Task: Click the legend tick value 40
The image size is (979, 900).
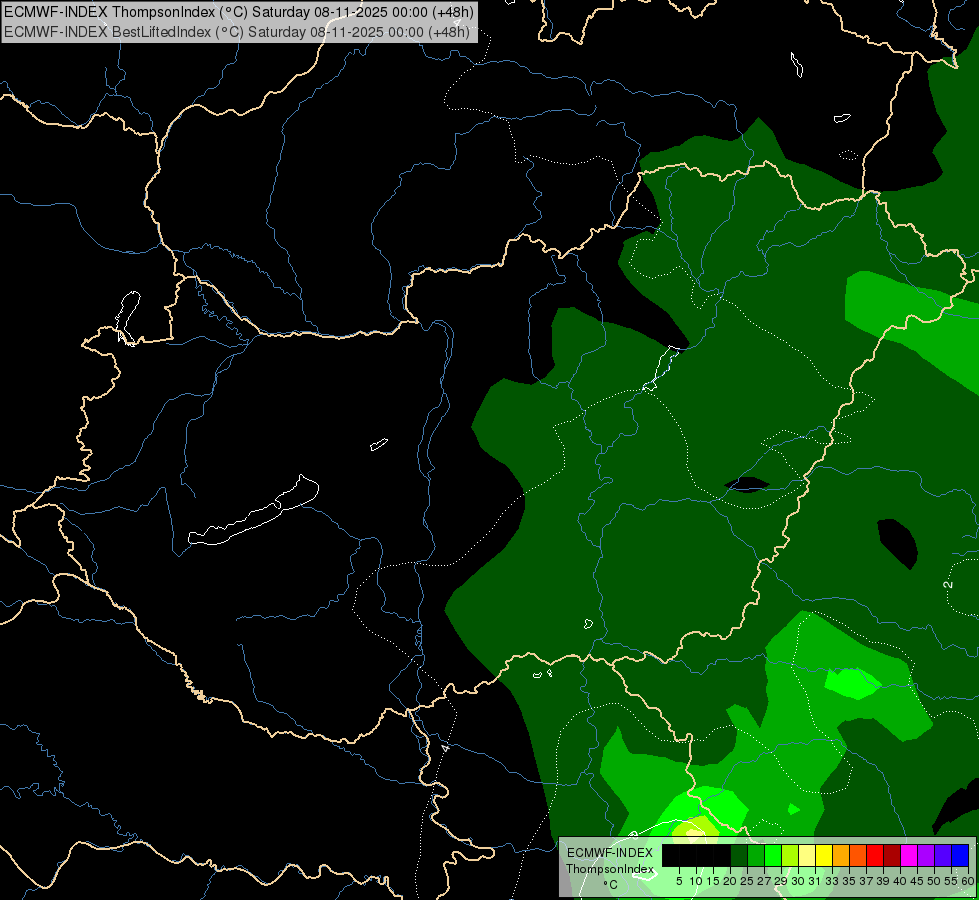Action: 900,881
